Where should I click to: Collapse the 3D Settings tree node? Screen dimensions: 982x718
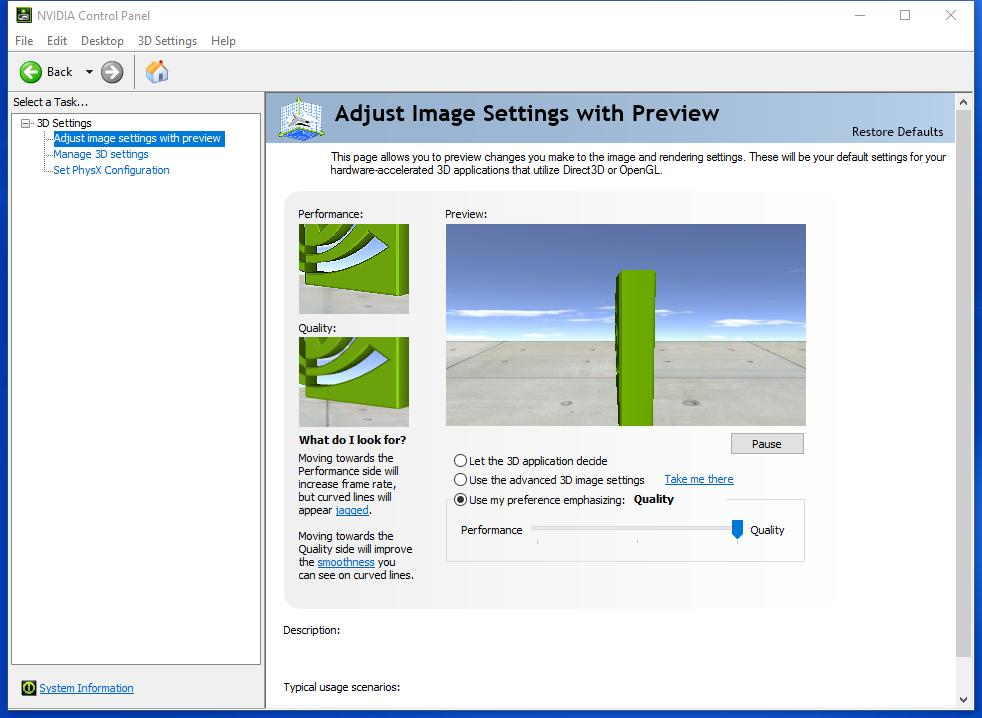pyautogui.click(x=26, y=123)
